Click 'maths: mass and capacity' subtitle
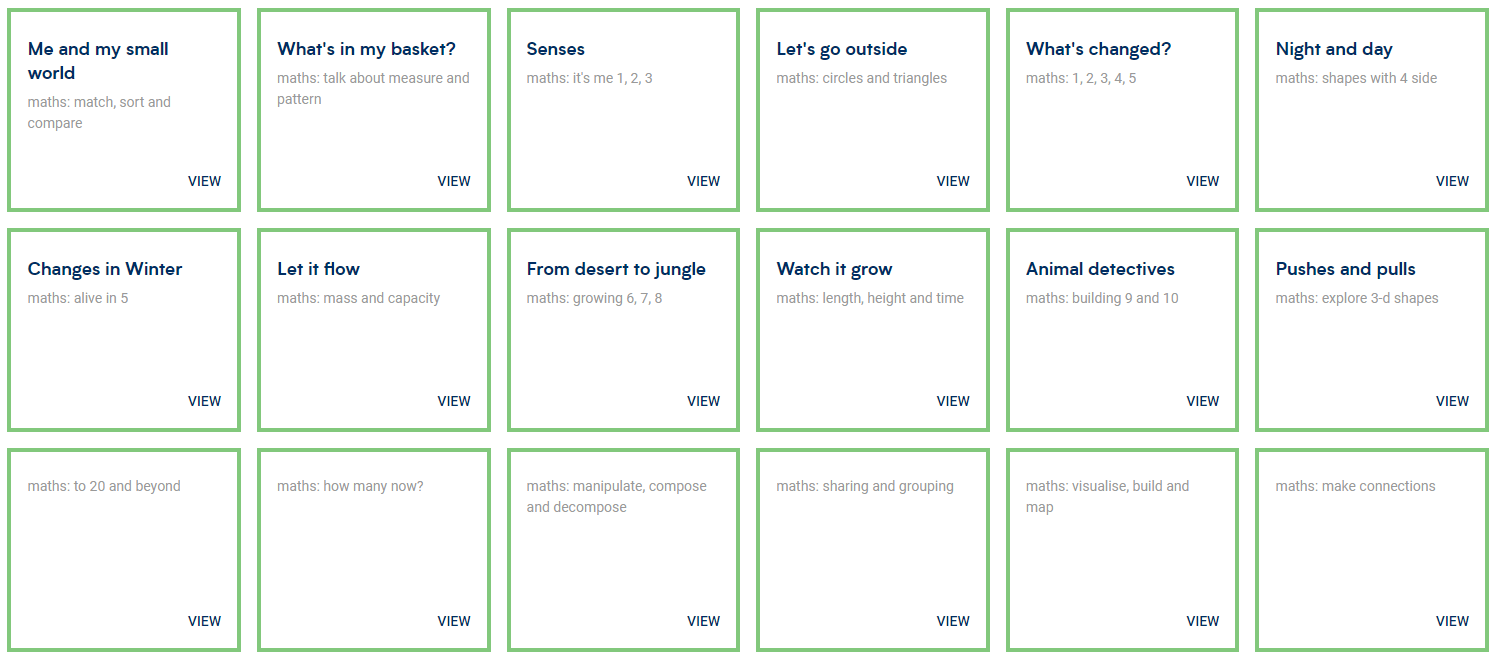Screen dimensions: 1496x663 pyautogui.click(x=358, y=298)
